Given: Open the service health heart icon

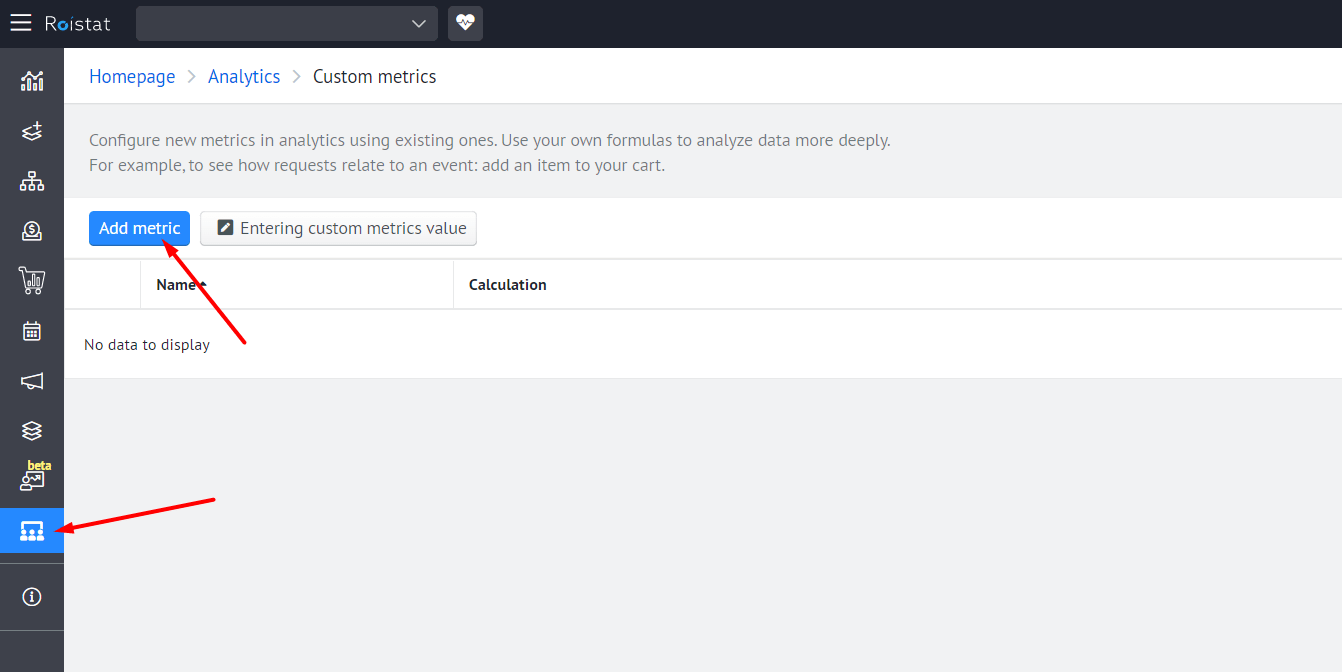Looking at the screenshot, I should 465,23.
